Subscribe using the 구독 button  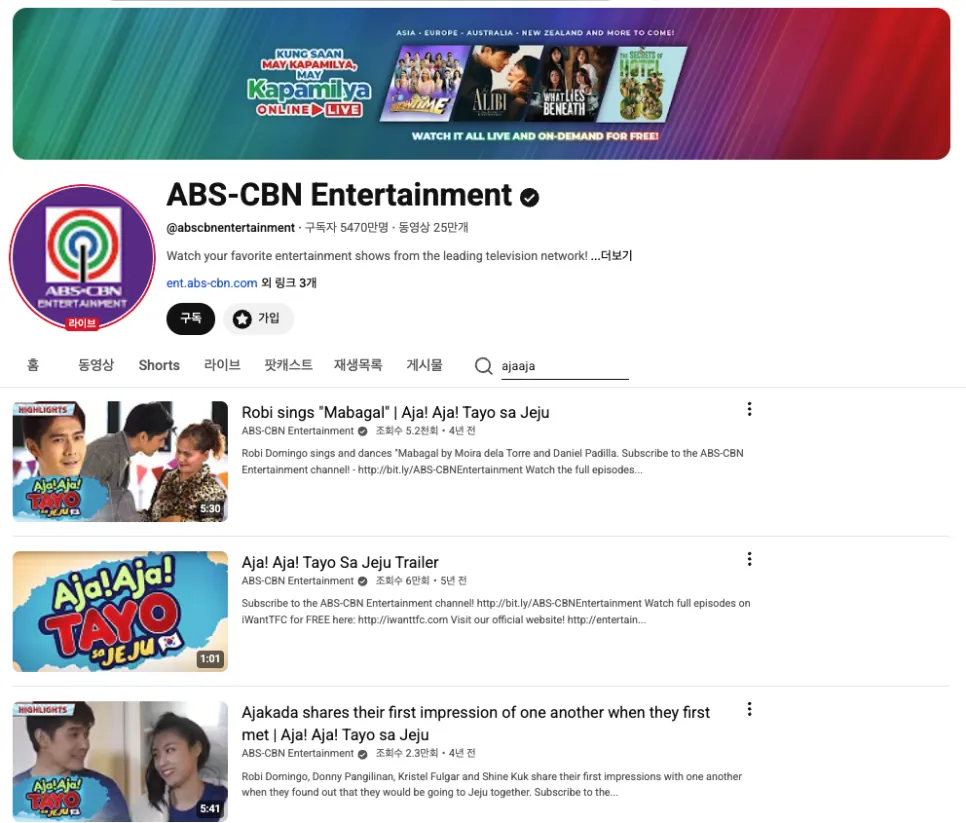point(190,318)
